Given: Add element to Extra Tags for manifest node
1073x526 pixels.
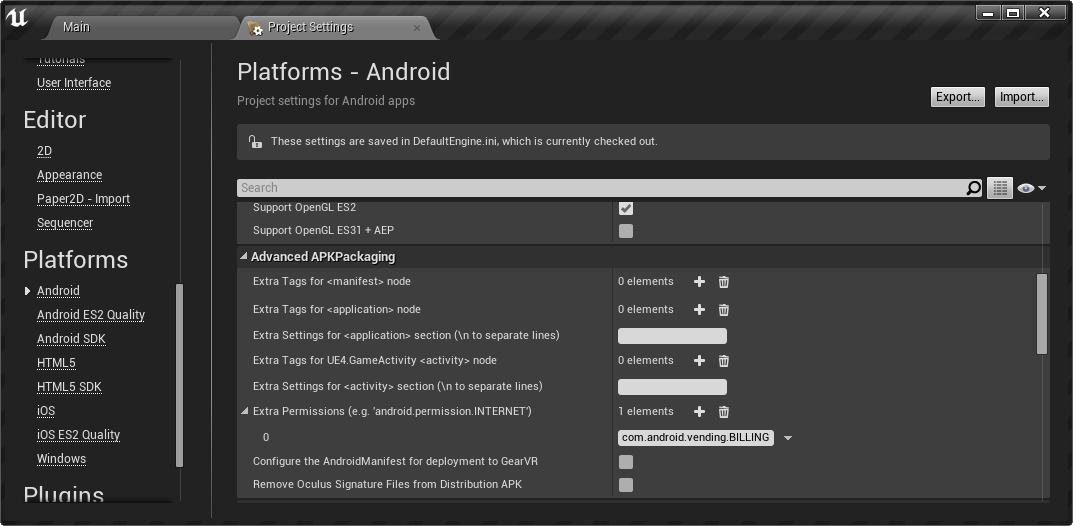Looking at the screenshot, I should pyautogui.click(x=699, y=282).
